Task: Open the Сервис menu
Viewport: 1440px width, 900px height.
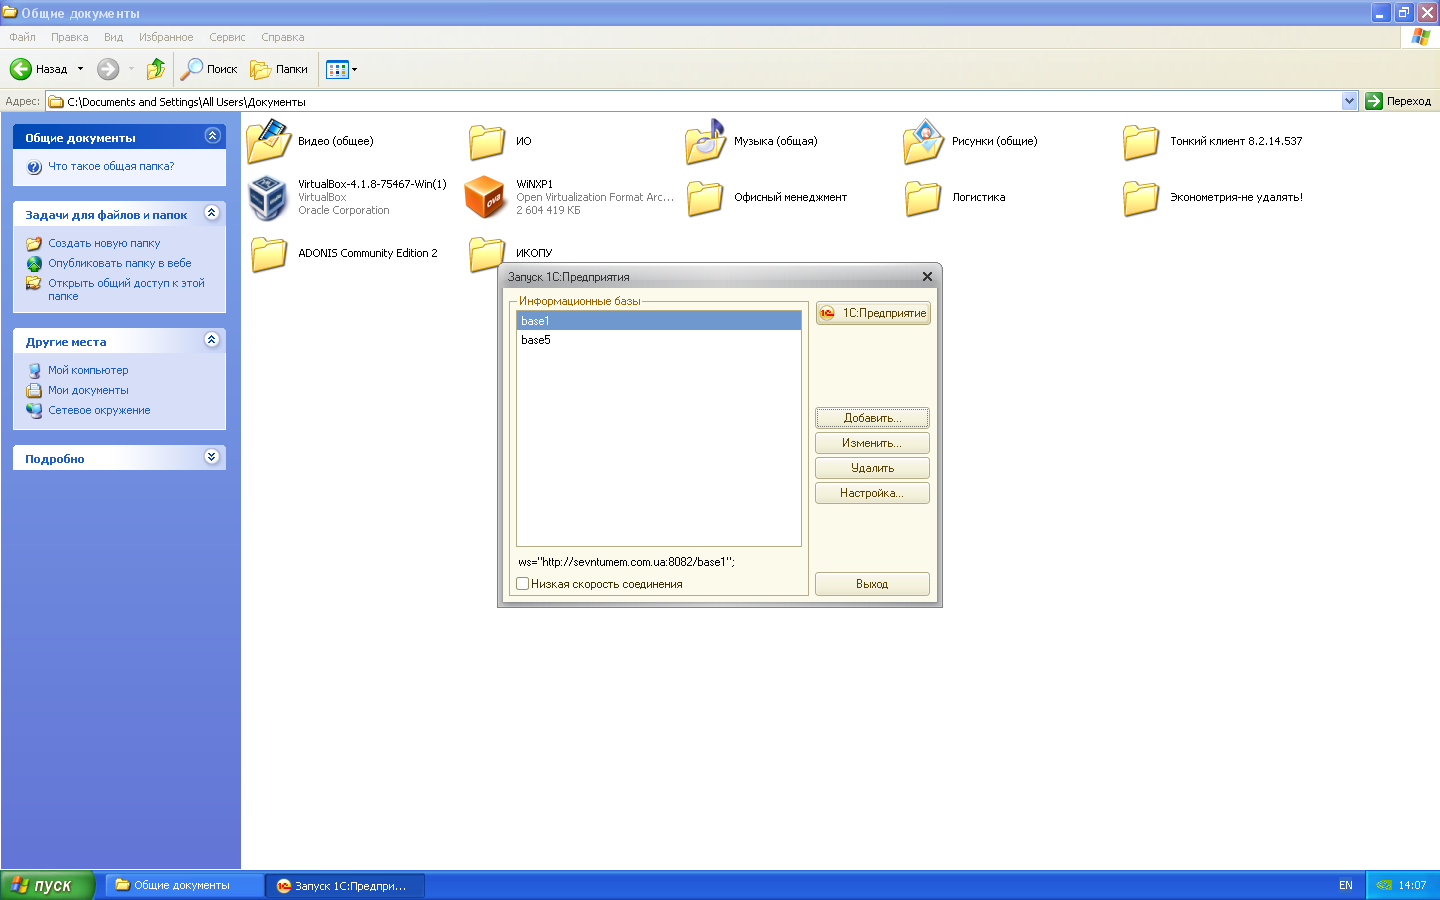Action: click(227, 37)
